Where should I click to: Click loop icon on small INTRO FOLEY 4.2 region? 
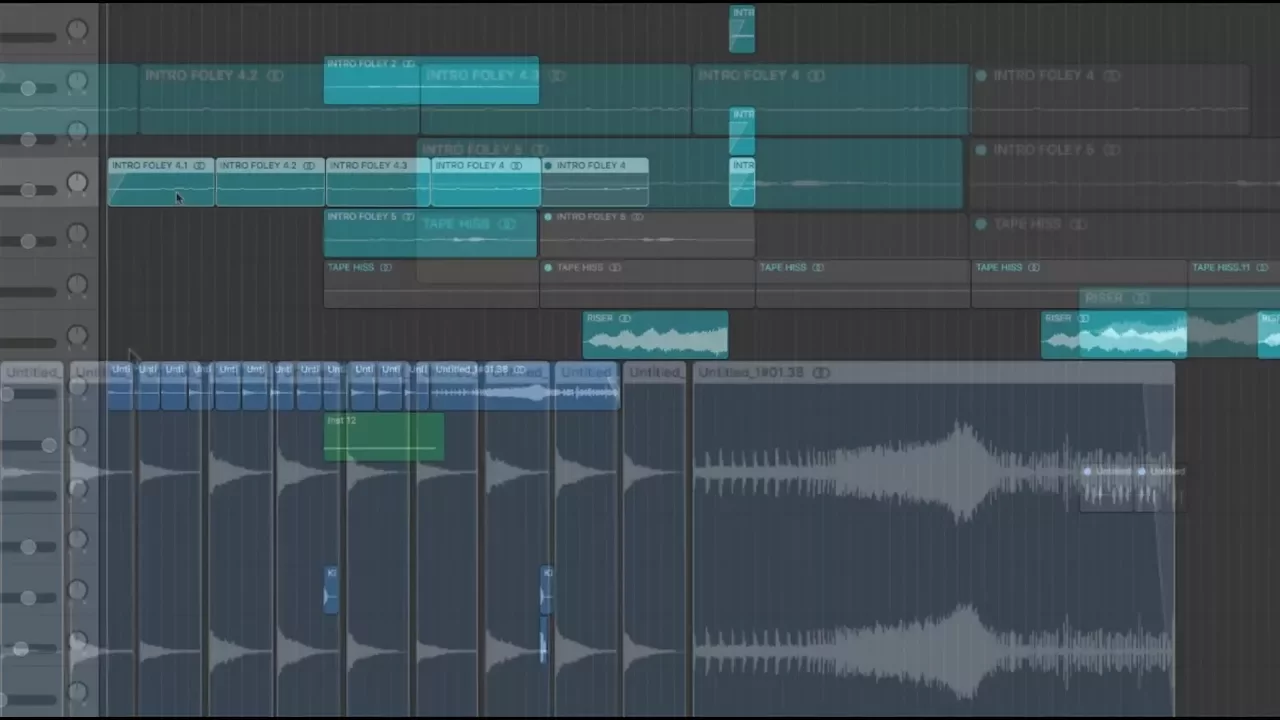[x=308, y=166]
